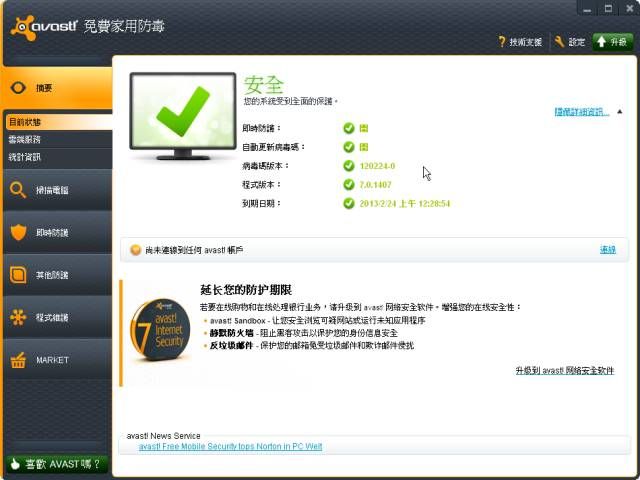Open 設定 with the wrench icon
640x480 pixels.
[x=559, y=42]
